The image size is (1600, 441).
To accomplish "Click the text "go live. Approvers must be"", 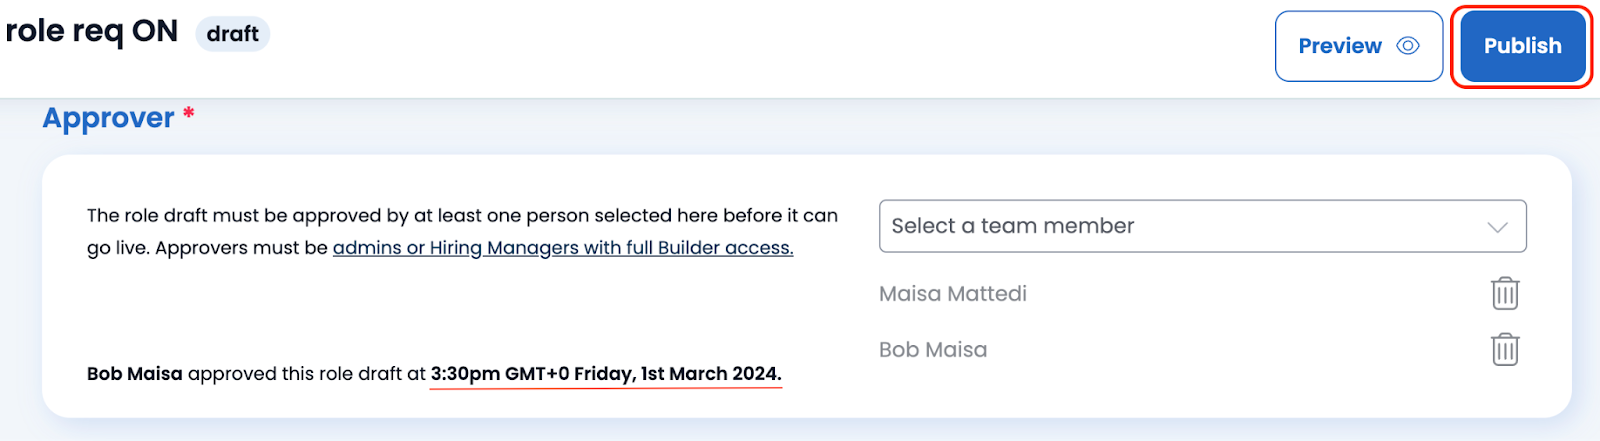I will click(x=207, y=248).
